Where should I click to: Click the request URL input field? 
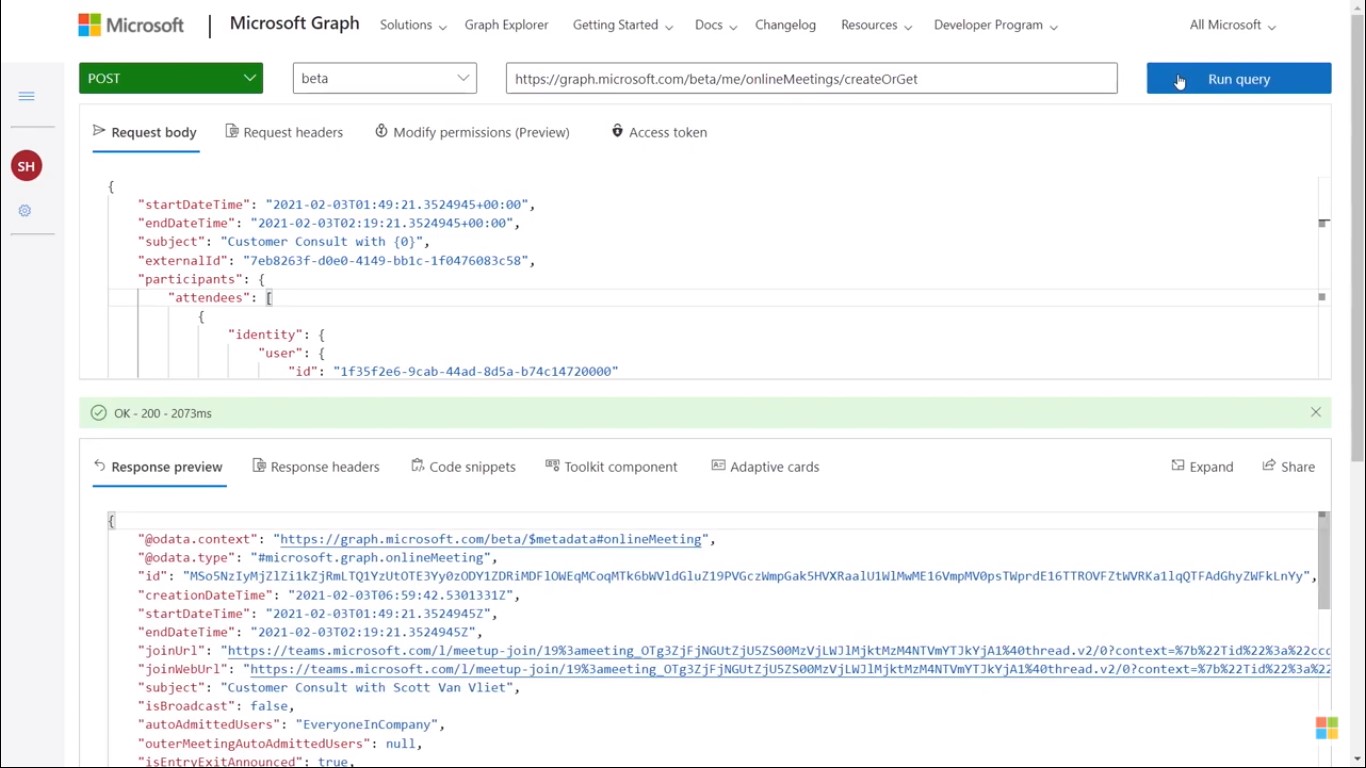[812, 78]
